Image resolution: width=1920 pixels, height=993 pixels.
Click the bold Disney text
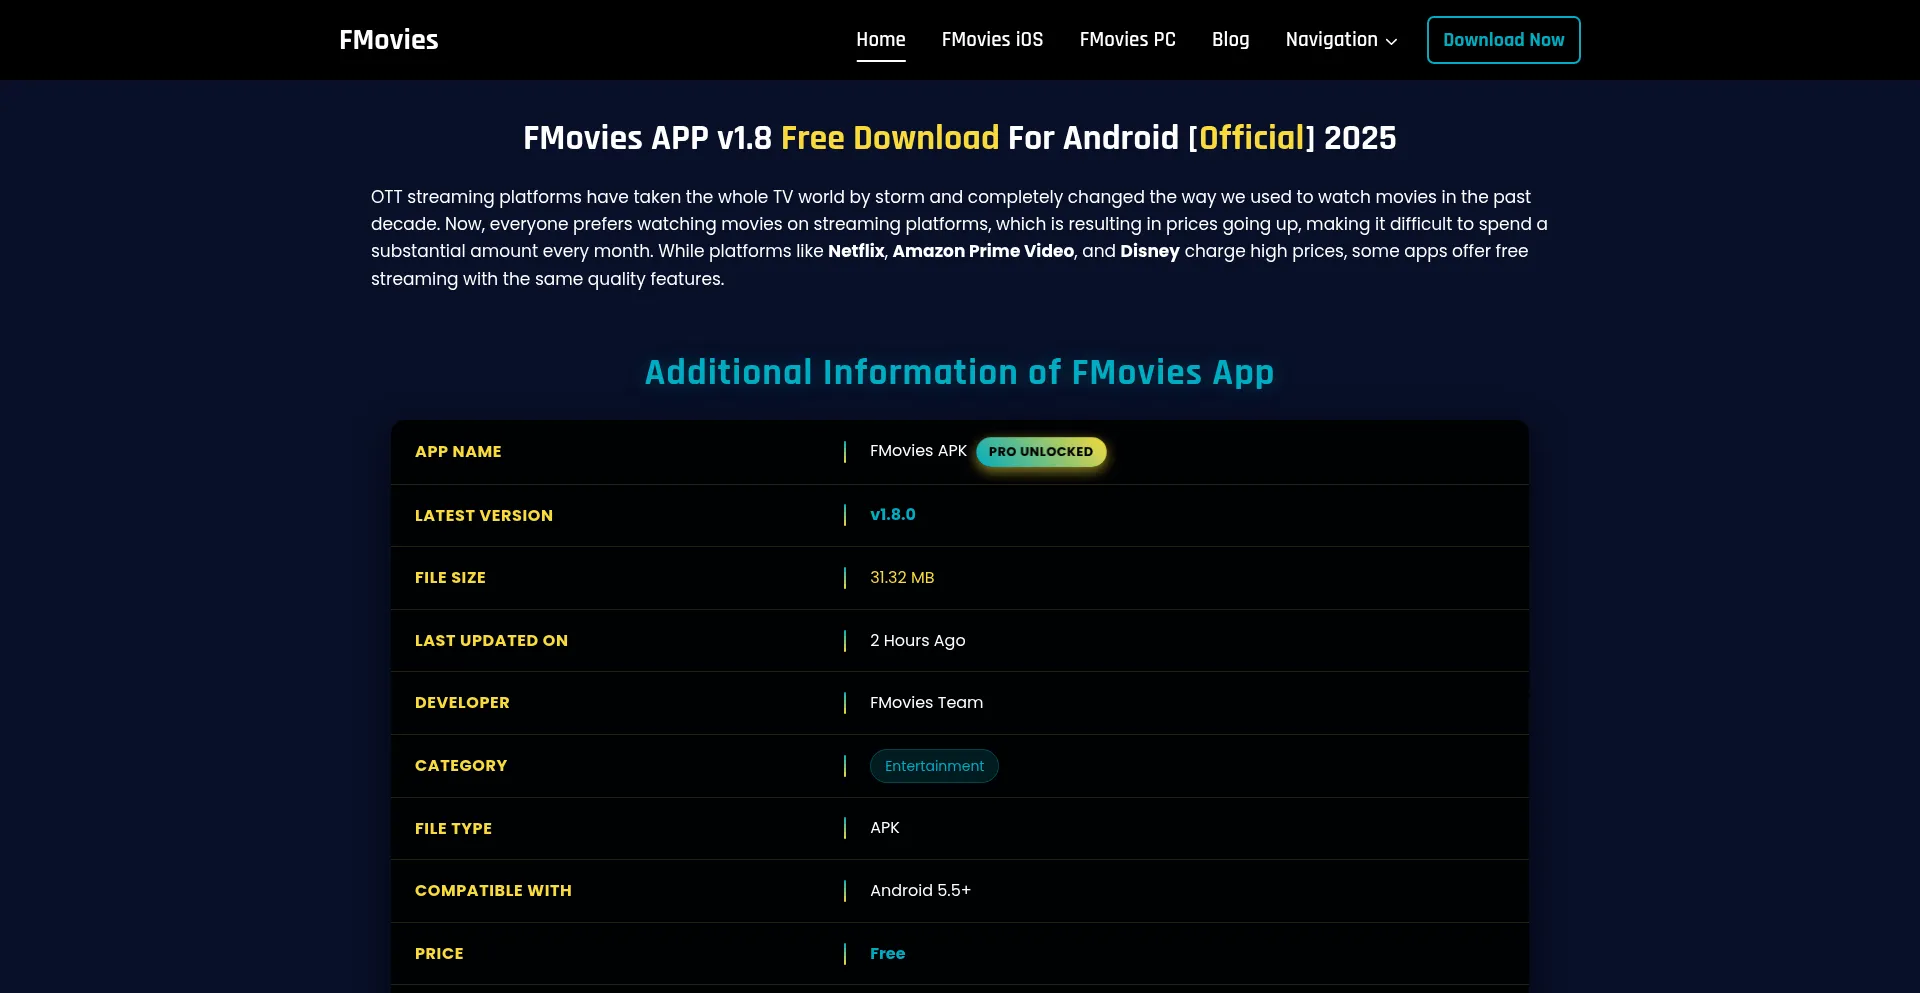coord(1149,251)
